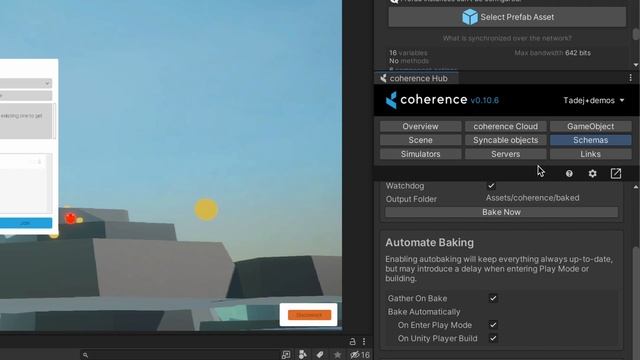This screenshot has width=640, height=360.
Task: Click the Output Folder path value
Action: (532, 198)
